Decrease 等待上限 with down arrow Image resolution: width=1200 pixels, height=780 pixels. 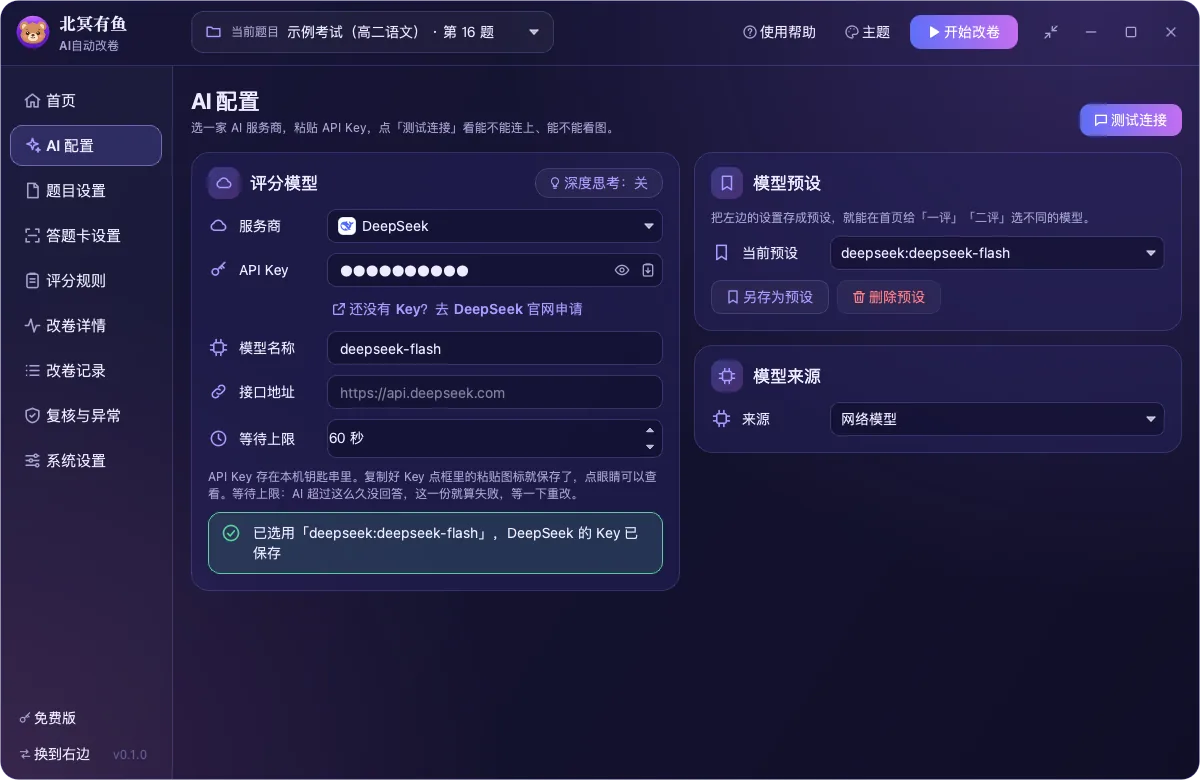tap(650, 447)
